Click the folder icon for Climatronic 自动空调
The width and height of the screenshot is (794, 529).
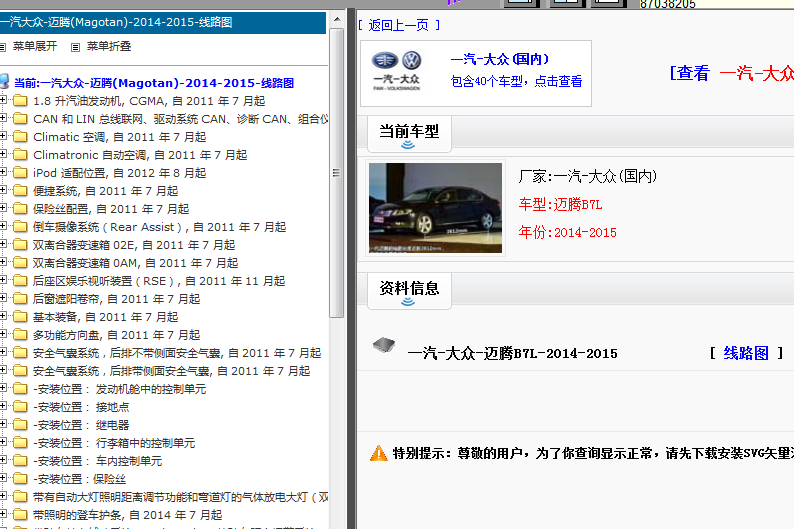pos(20,154)
